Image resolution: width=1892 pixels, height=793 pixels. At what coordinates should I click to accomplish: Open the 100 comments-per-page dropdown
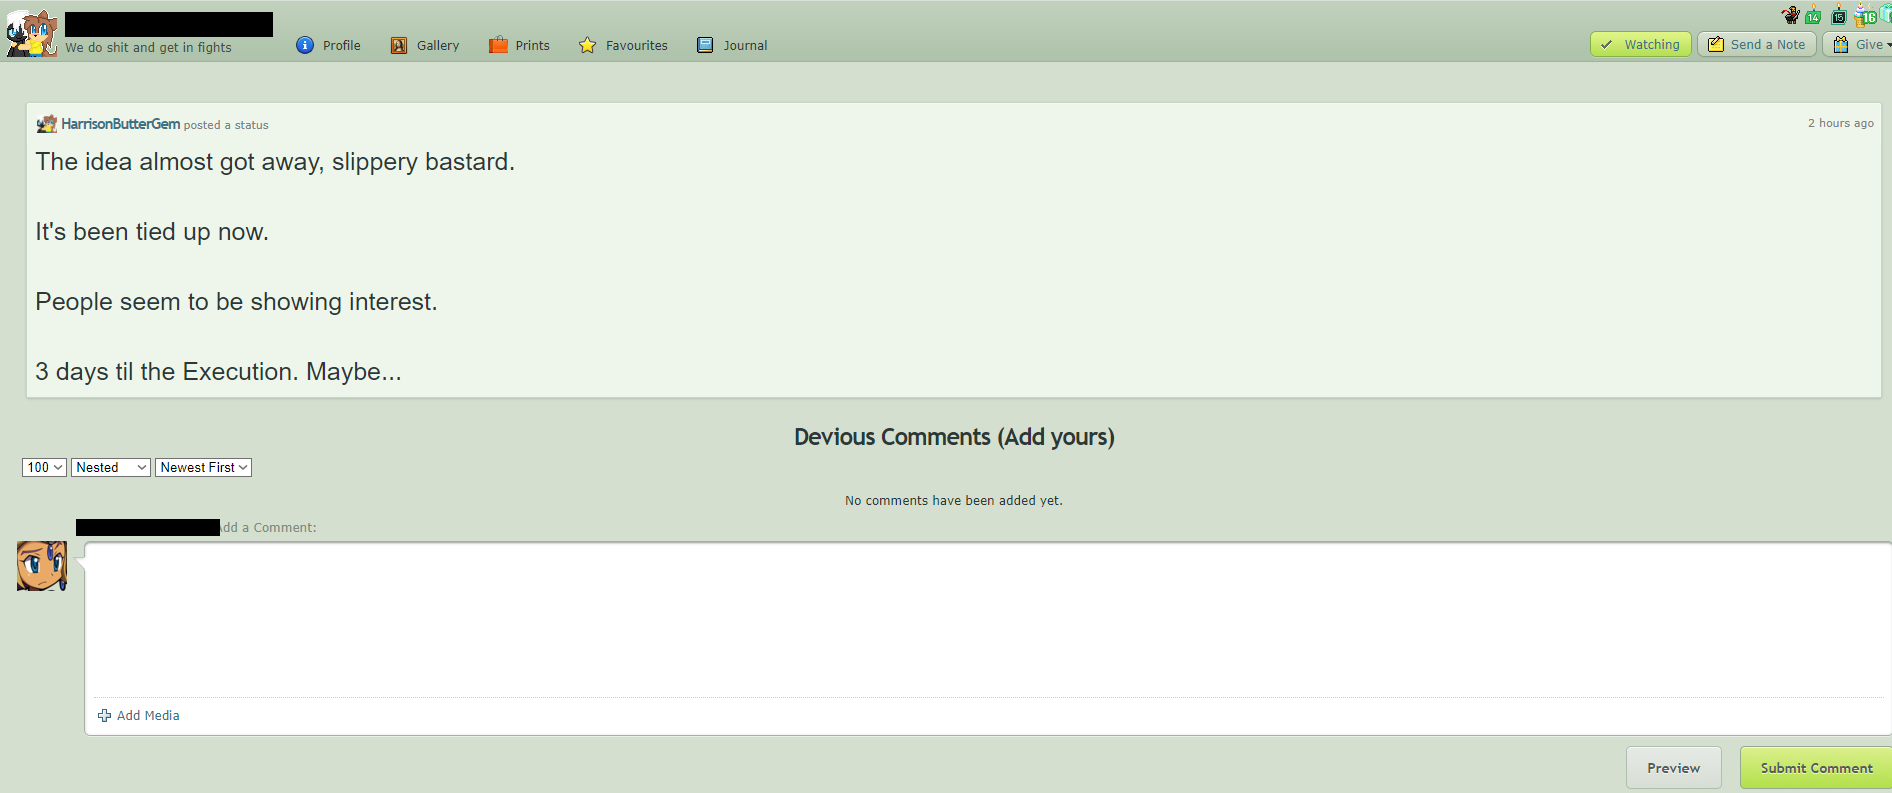click(44, 467)
